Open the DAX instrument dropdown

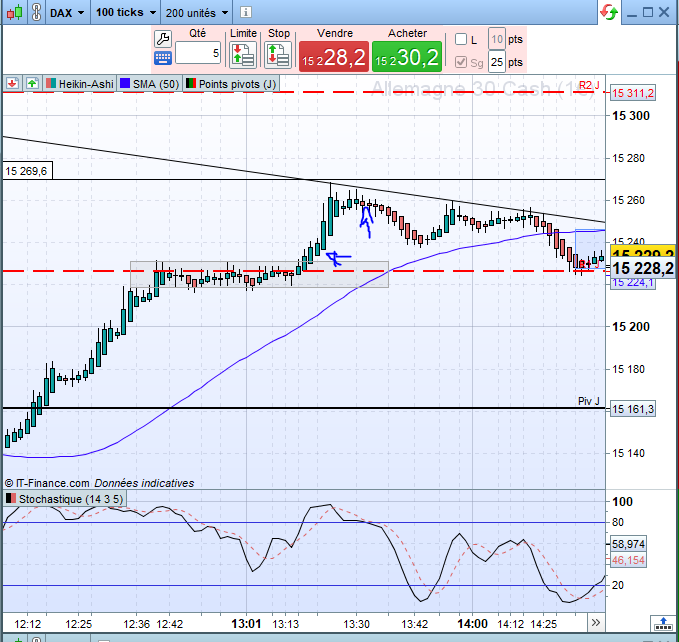click(67, 13)
